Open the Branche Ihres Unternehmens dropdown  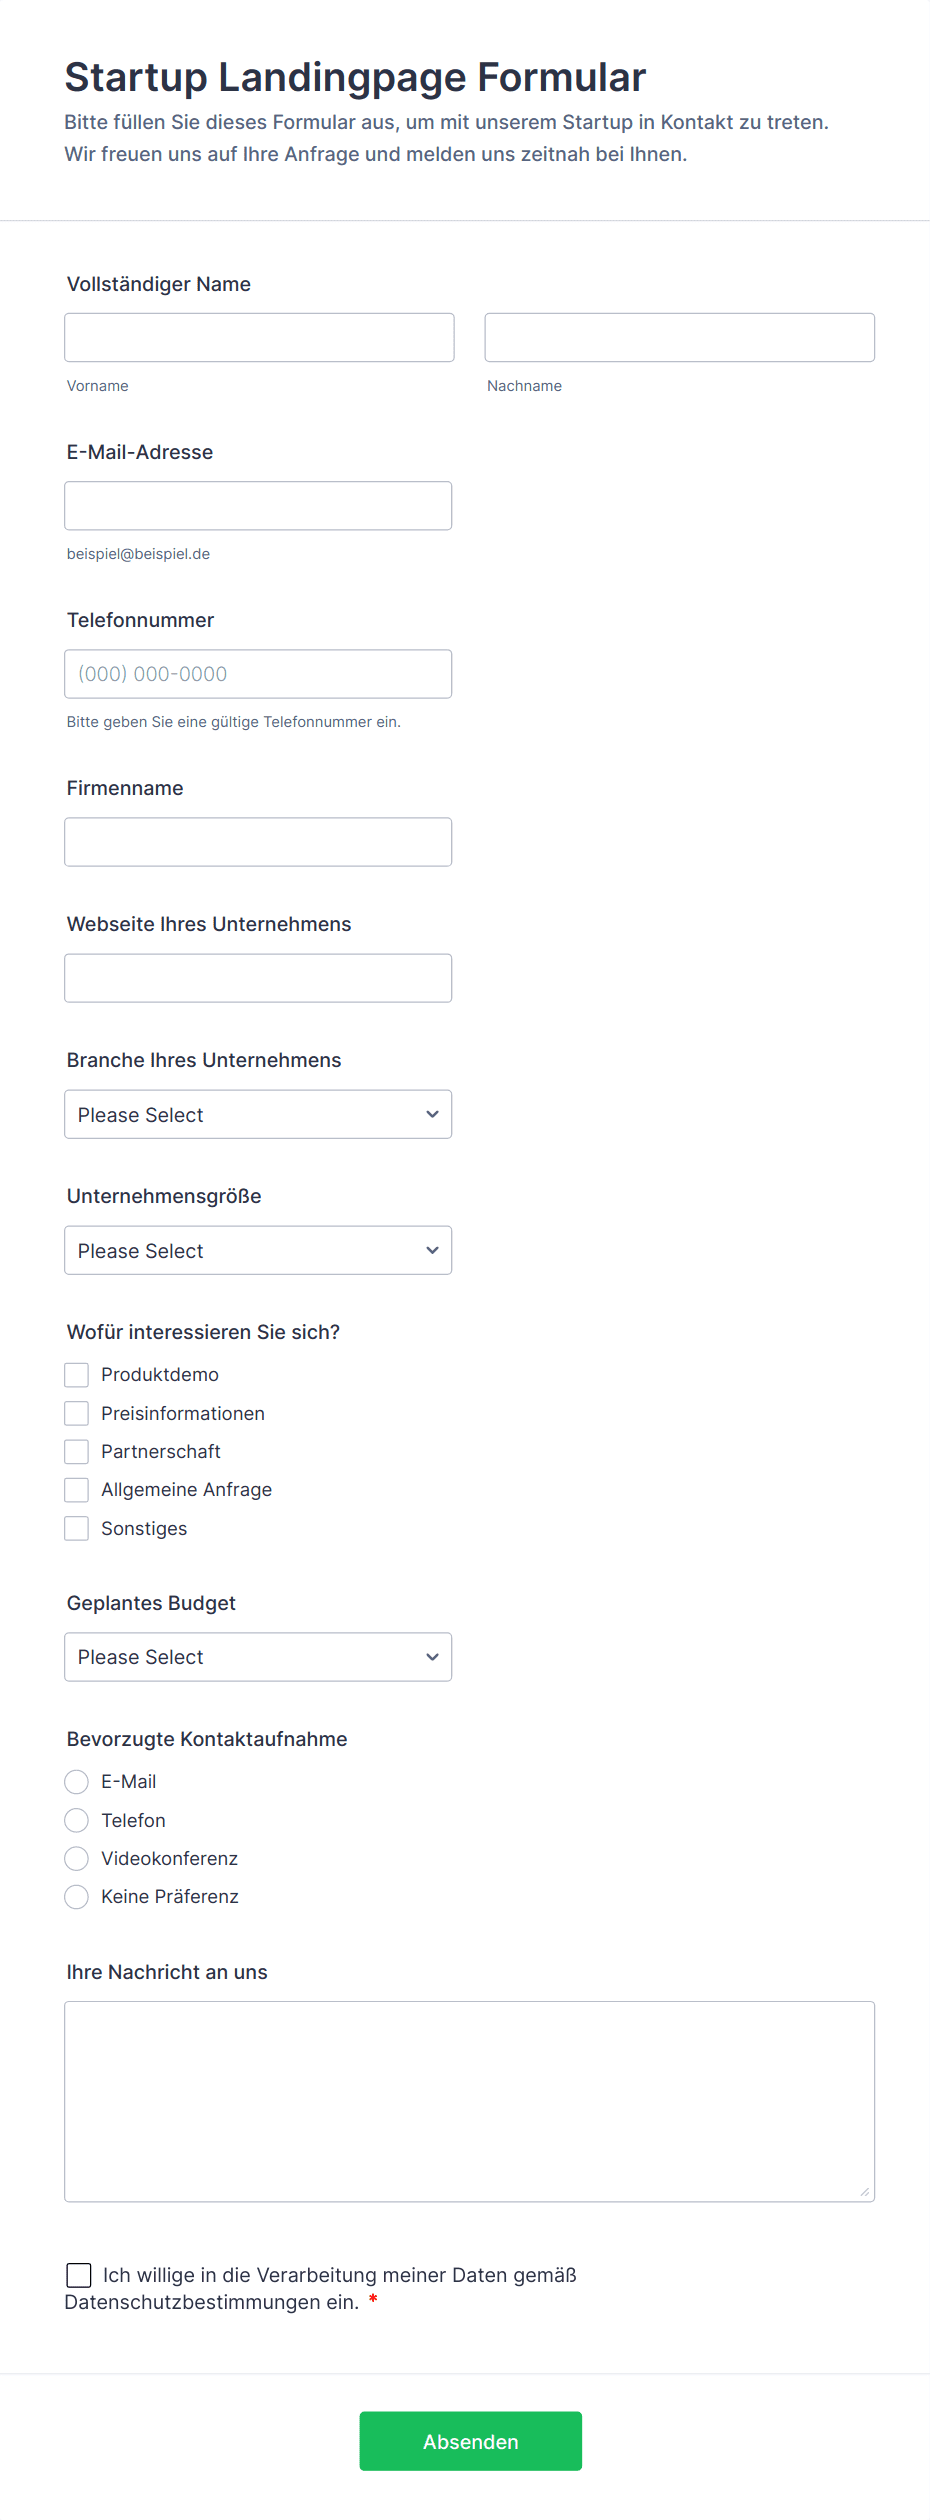tap(258, 1114)
